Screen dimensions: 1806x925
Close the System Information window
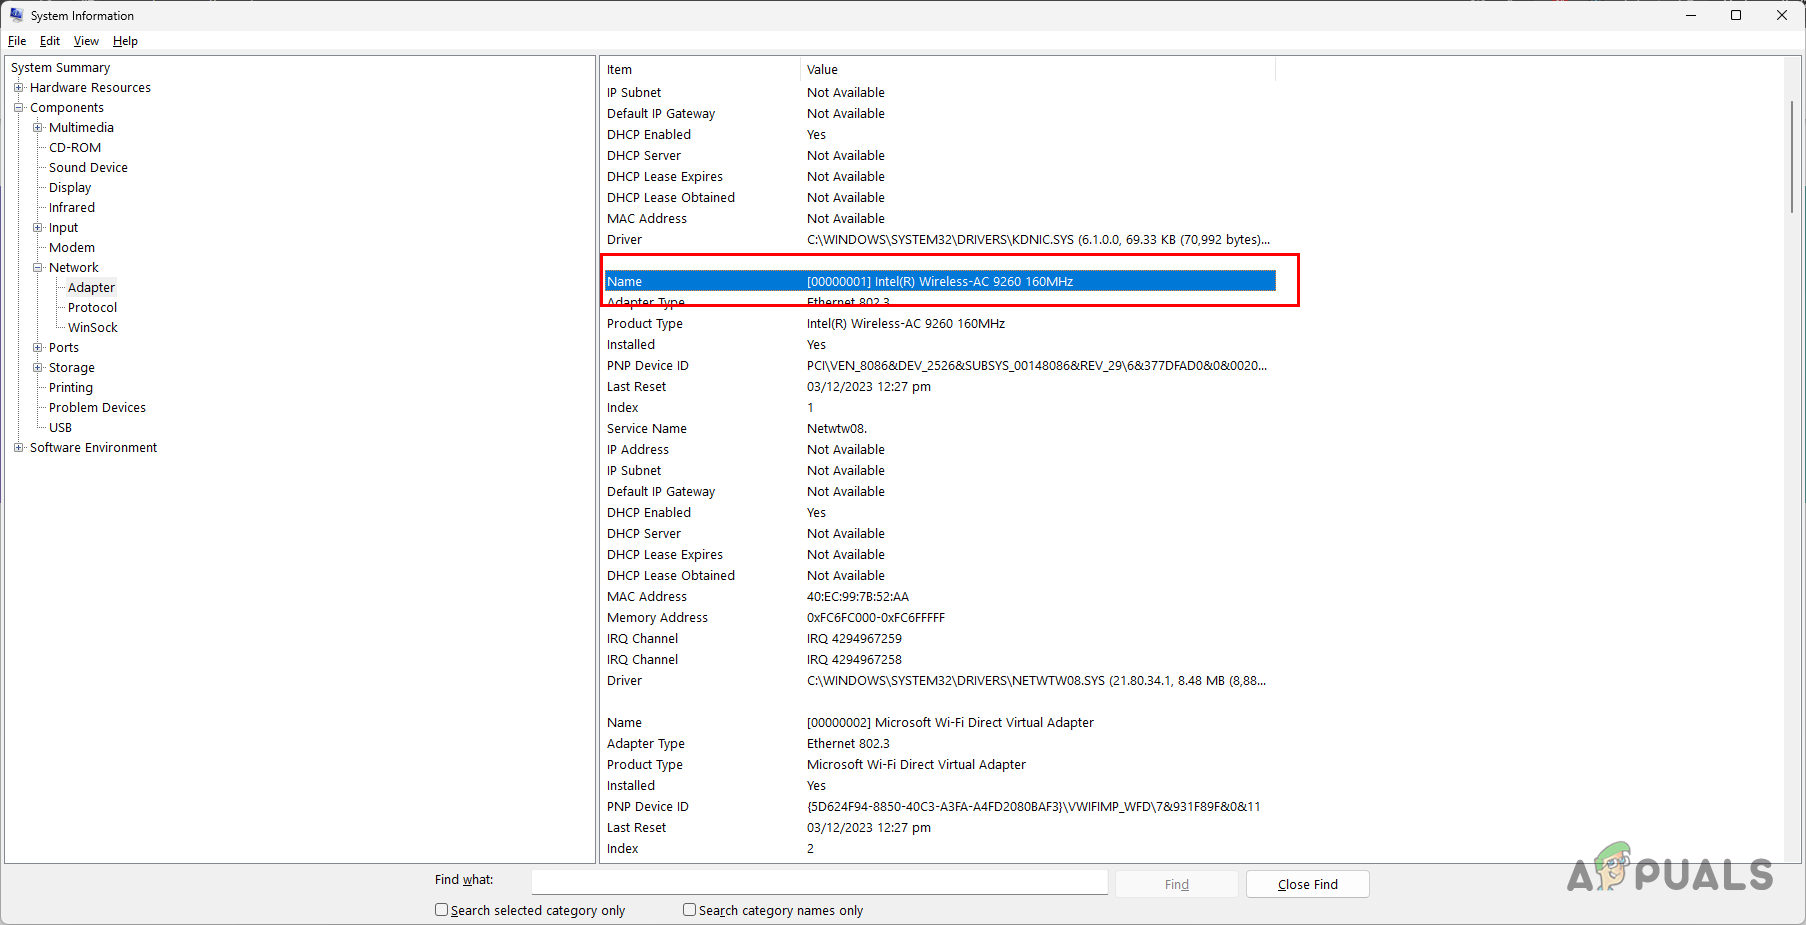[x=1782, y=15]
